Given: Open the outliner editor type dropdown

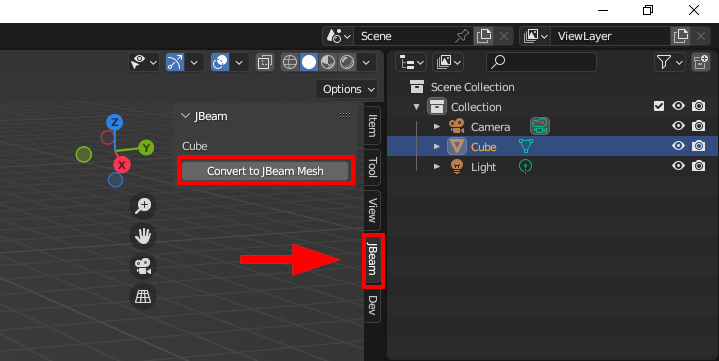Looking at the screenshot, I should point(411,62).
